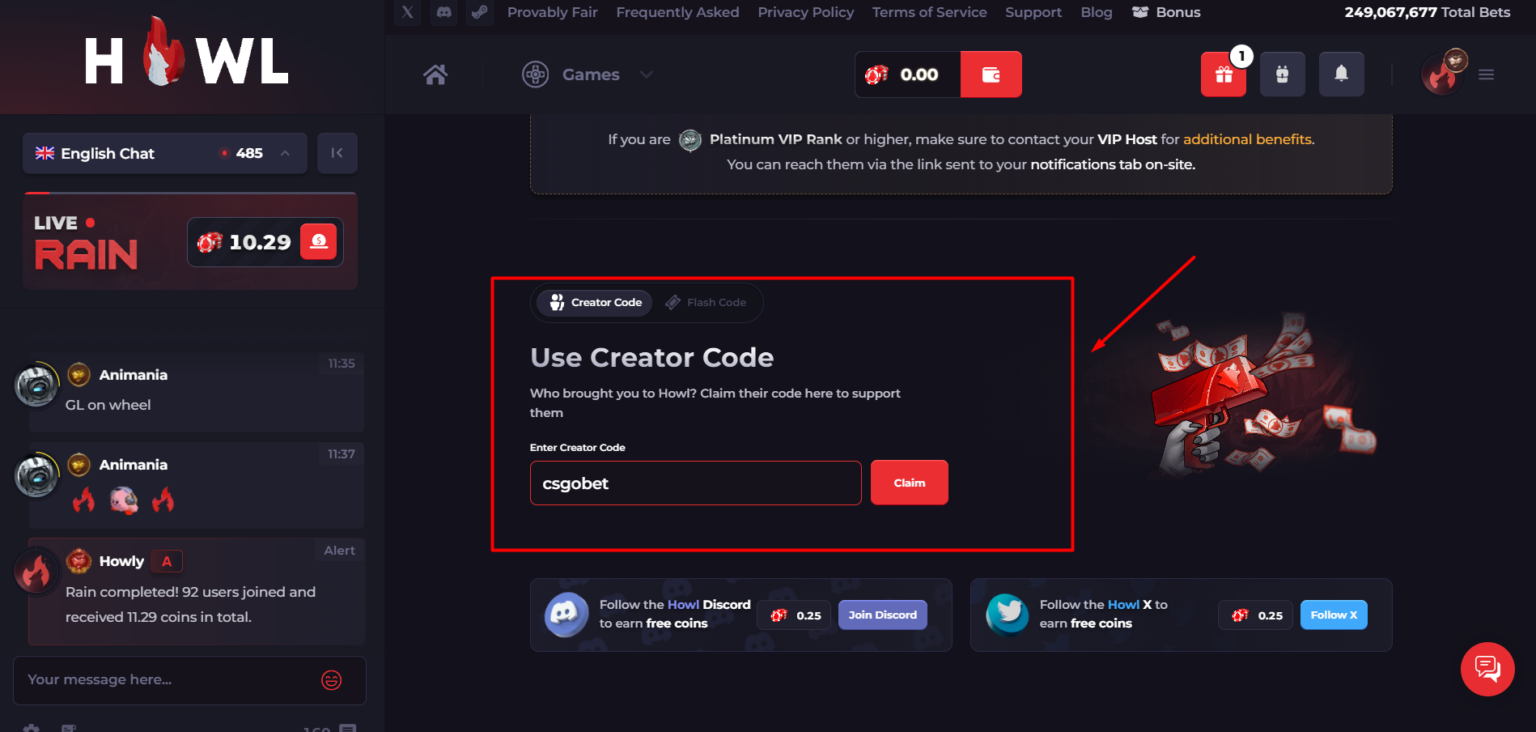1536x732 pixels.
Task: Select the Creator Code tab
Action: (595, 302)
